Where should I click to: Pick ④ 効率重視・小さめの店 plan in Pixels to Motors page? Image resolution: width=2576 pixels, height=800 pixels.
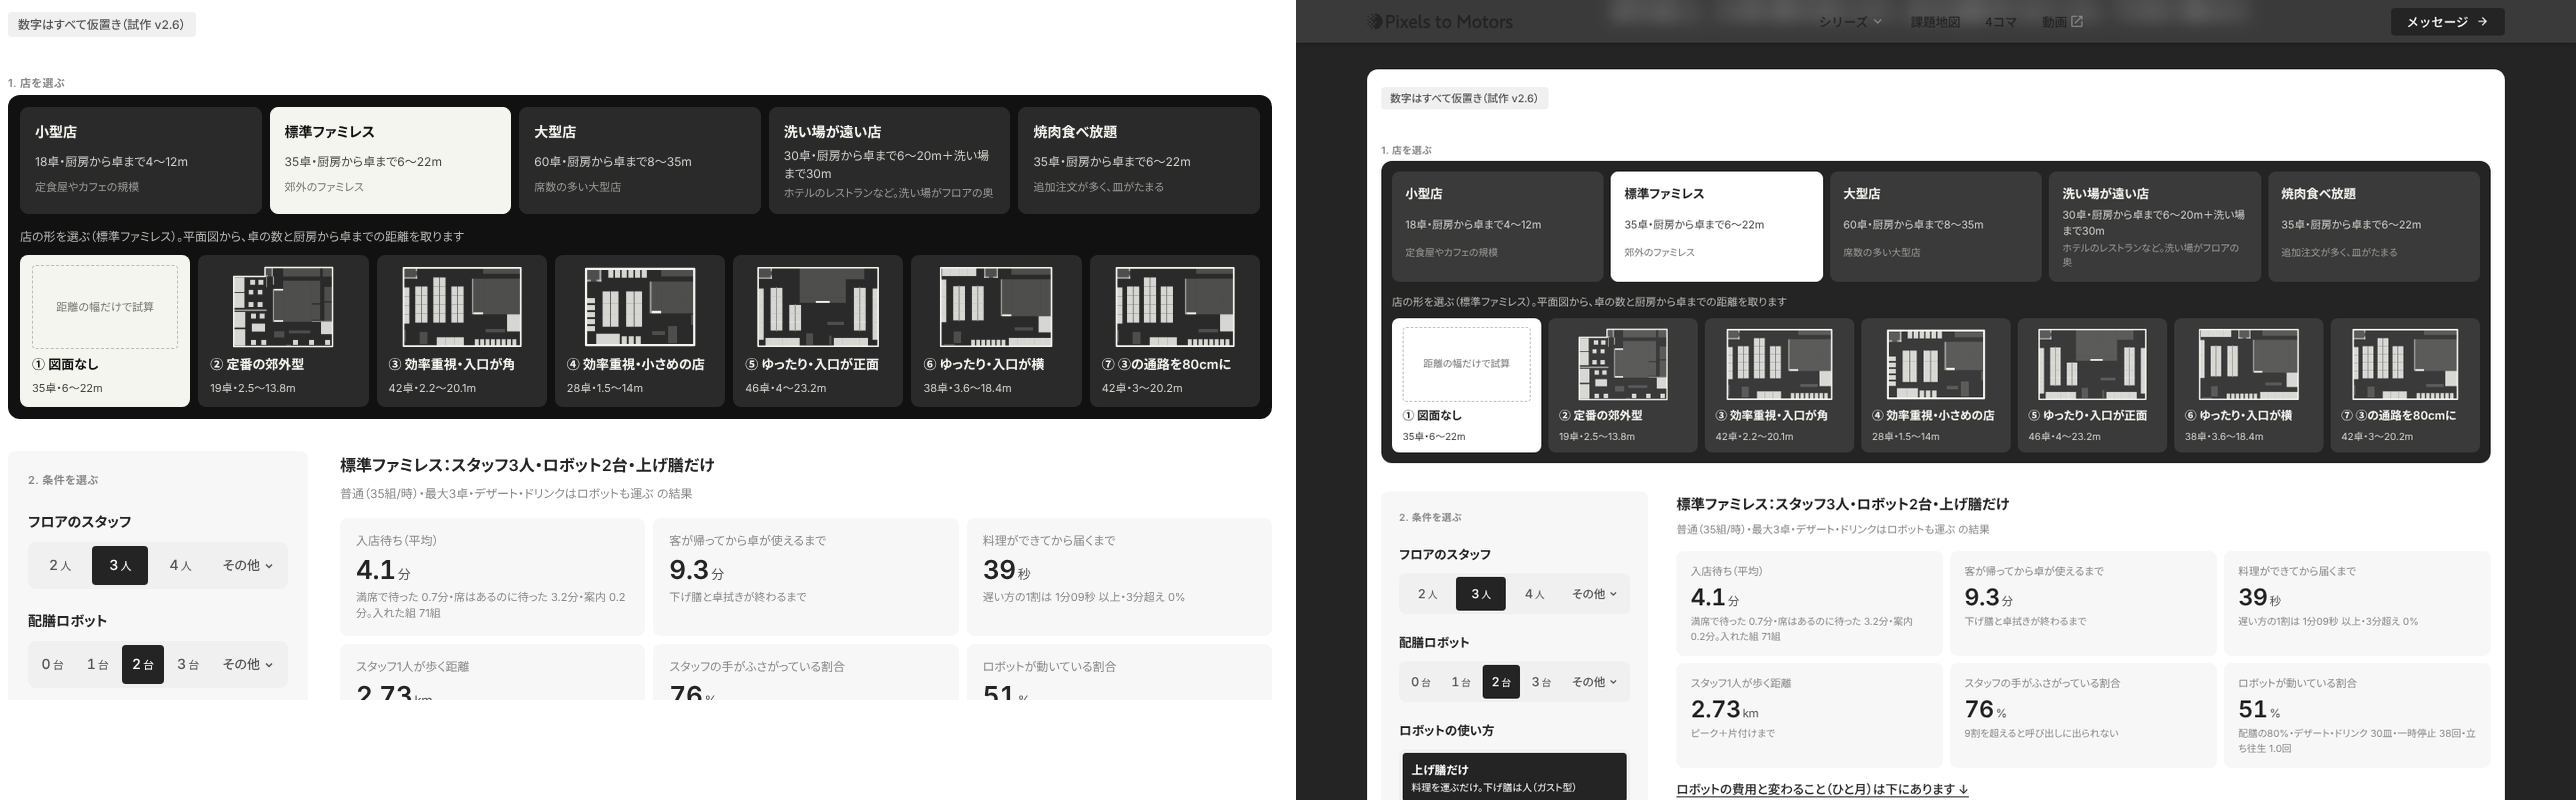pos(1935,385)
